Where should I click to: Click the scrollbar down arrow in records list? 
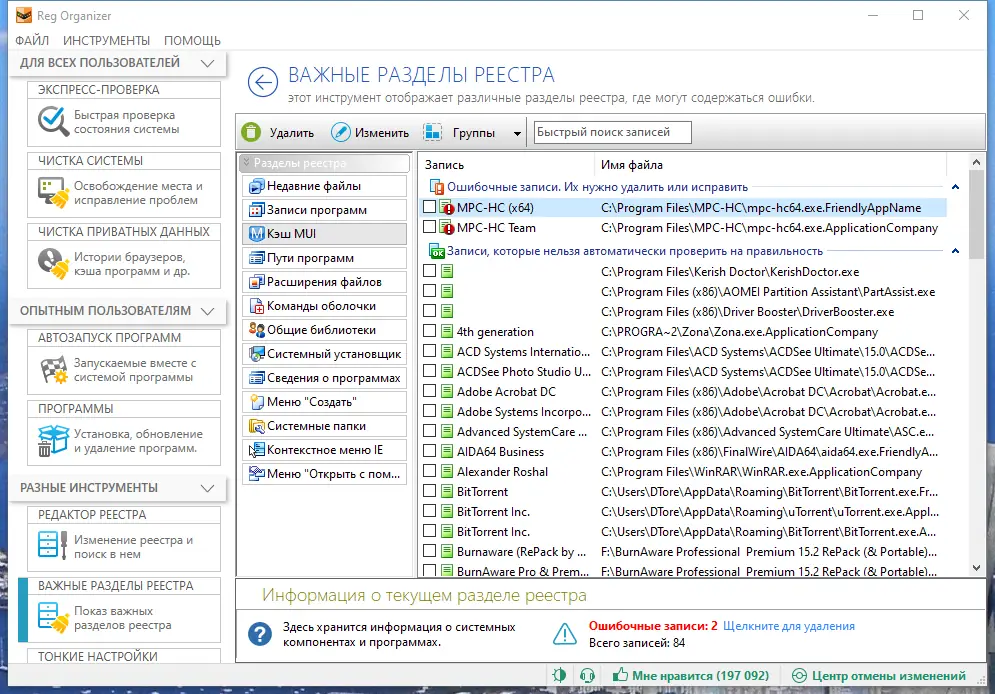tap(977, 568)
